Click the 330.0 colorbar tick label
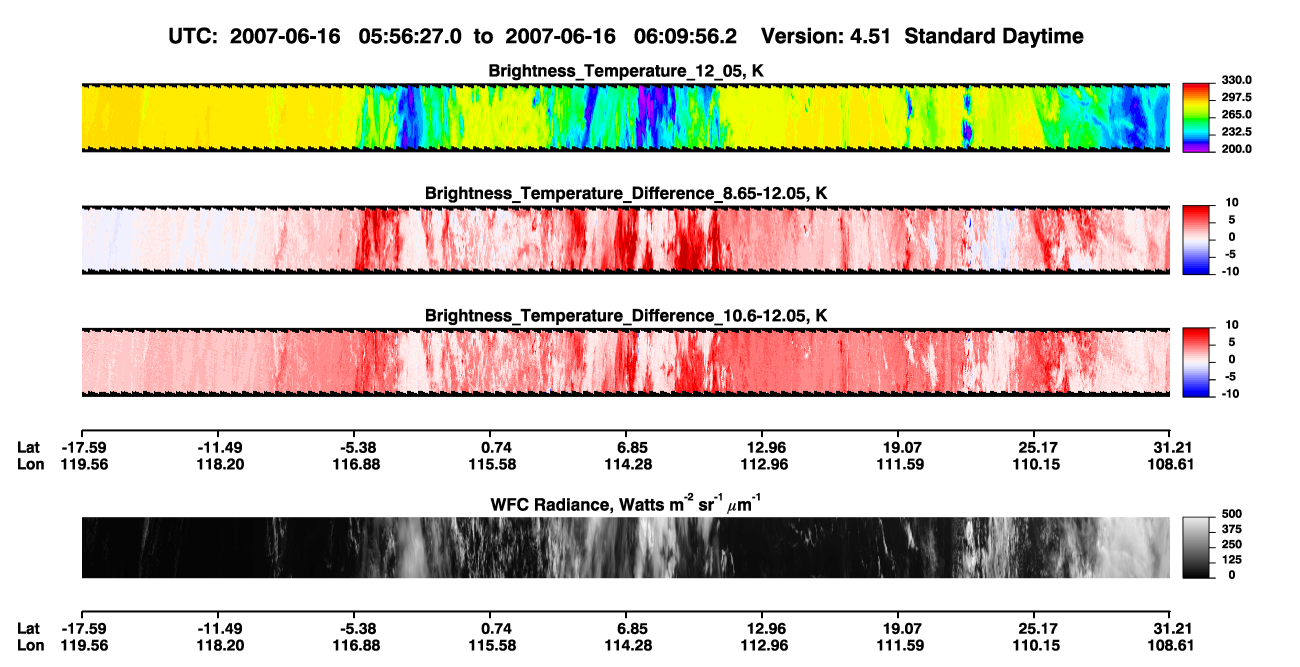 point(1237,80)
